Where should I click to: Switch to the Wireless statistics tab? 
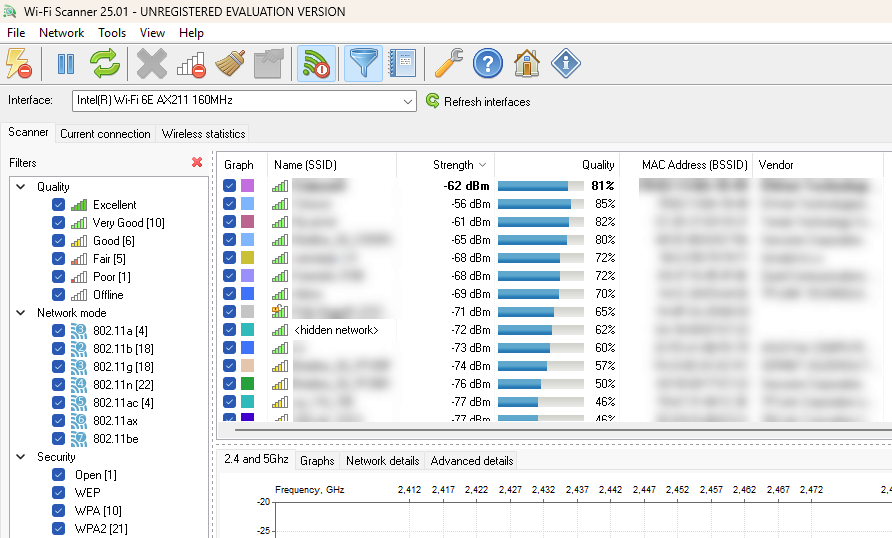tap(203, 134)
